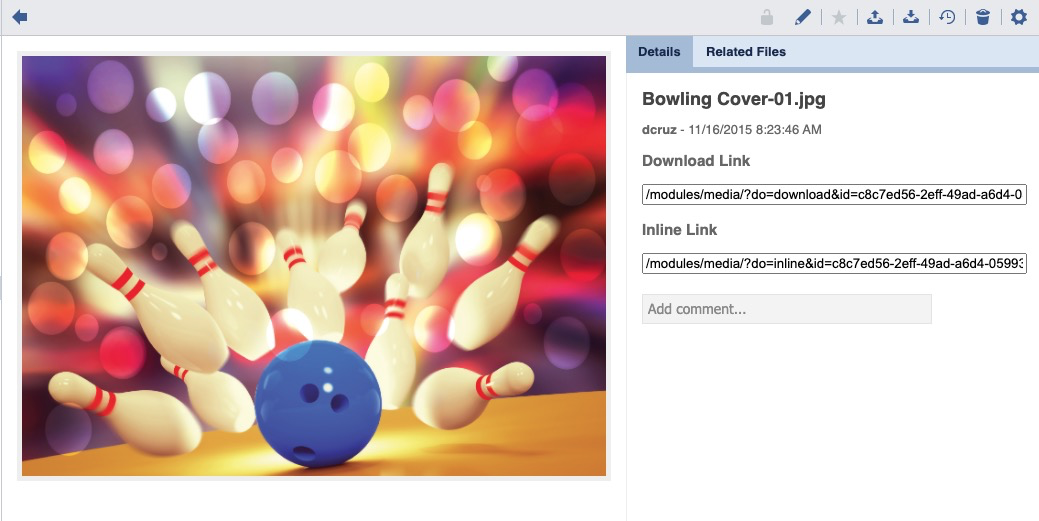The image size is (1039, 521).
Task: Toggle the favorite star icon
Action: coord(839,17)
